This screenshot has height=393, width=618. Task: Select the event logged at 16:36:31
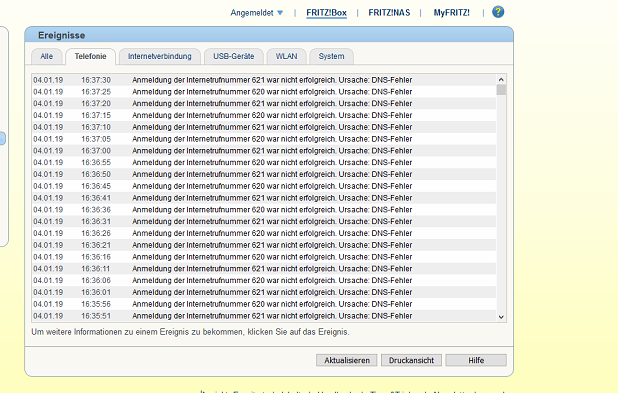pyautogui.click(x=264, y=222)
